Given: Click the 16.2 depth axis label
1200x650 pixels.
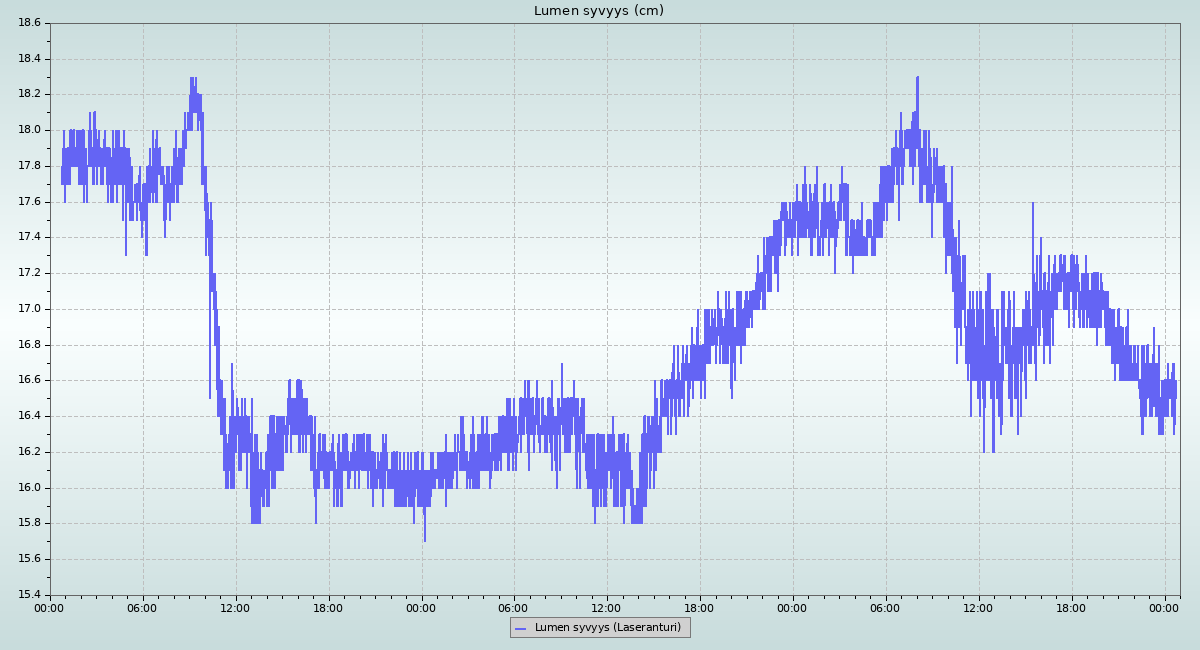Looking at the screenshot, I should tap(29, 452).
